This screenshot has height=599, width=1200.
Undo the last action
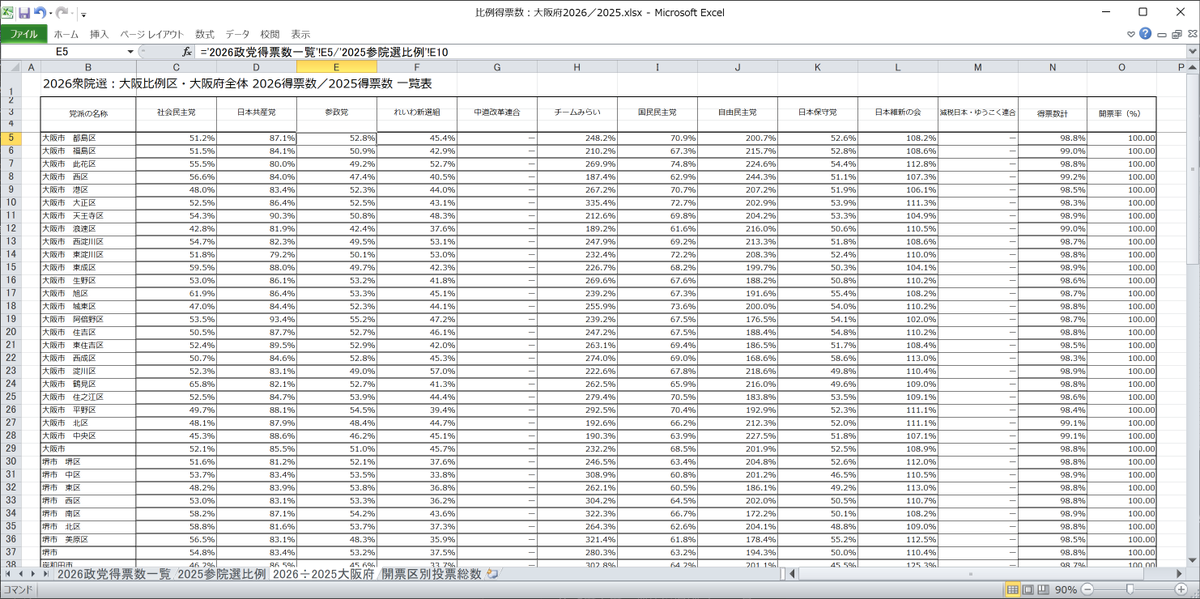click(39, 12)
